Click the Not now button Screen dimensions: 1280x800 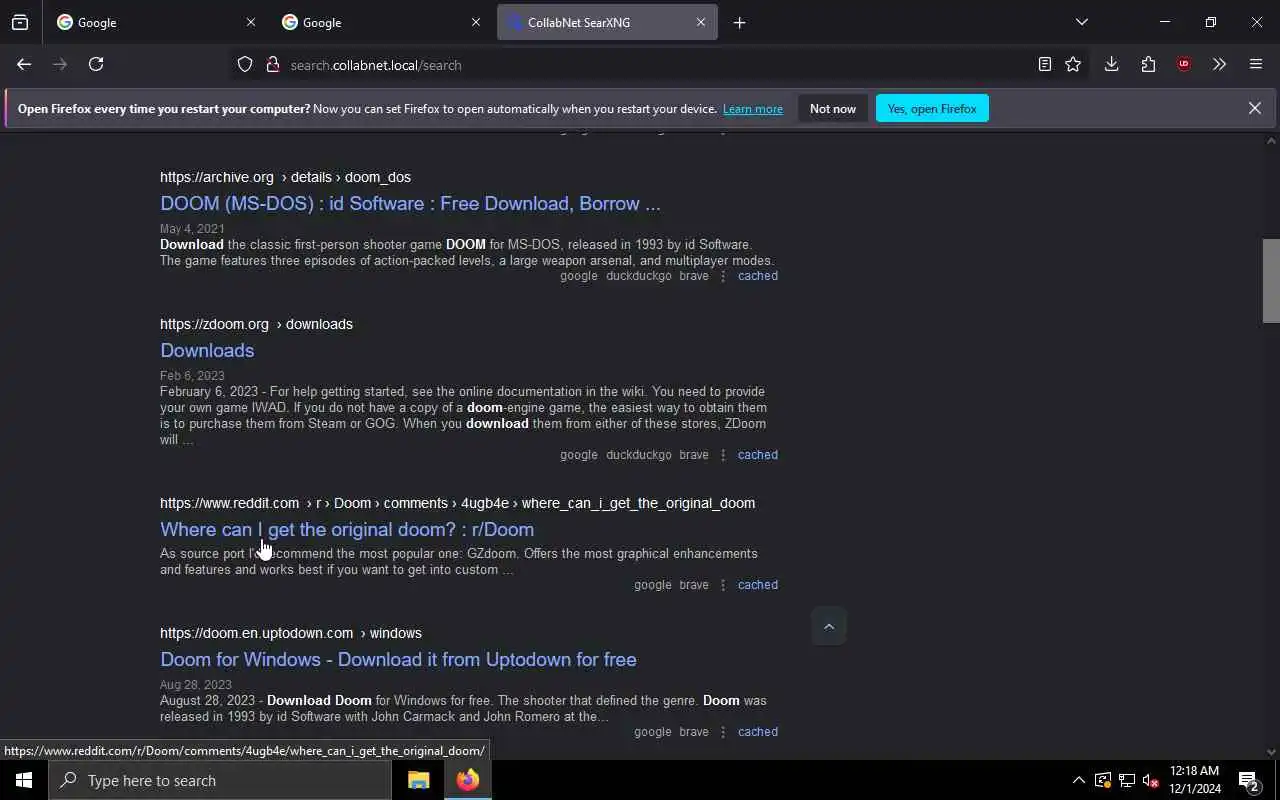[833, 108]
